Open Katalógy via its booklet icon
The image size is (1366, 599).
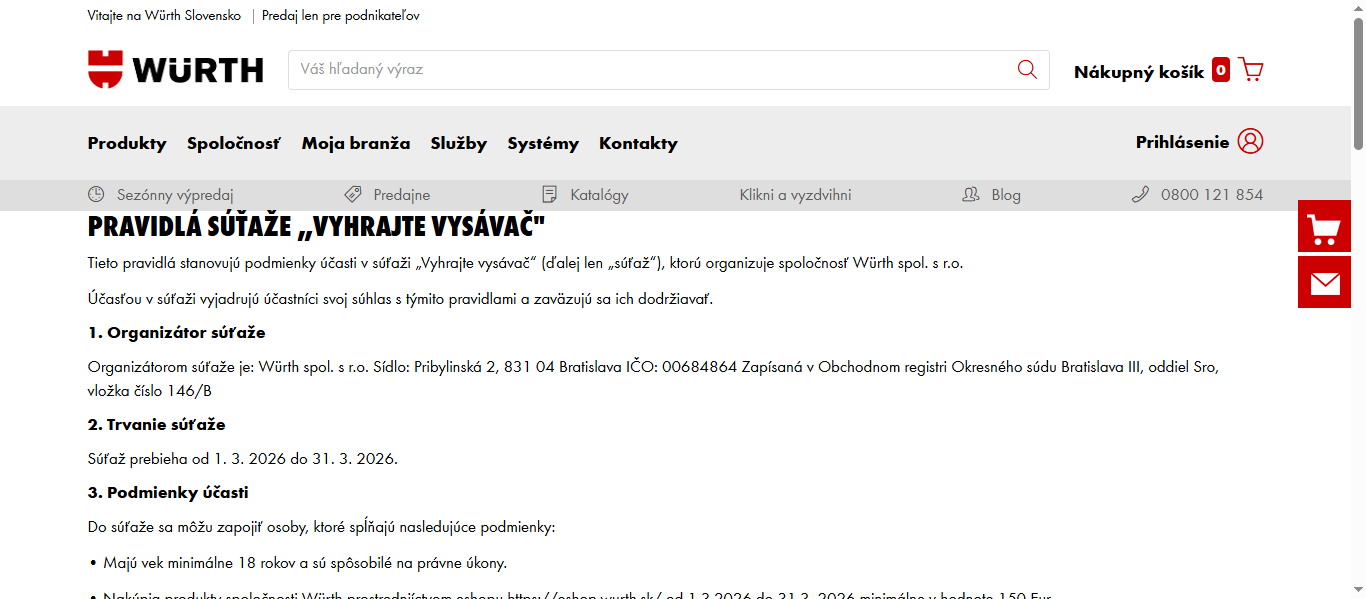pyautogui.click(x=548, y=194)
